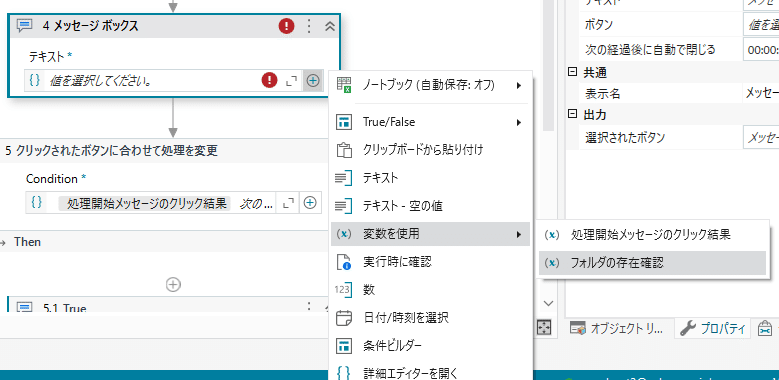Collapse the 4 メッセージ ボックス activity
The image size is (779, 380).
coord(330,26)
